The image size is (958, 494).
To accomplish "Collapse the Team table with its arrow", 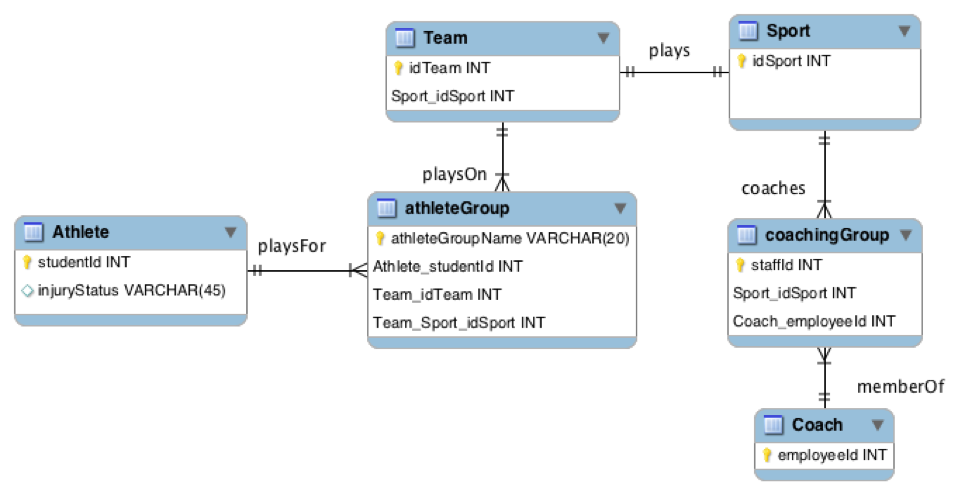I will click(x=603, y=38).
